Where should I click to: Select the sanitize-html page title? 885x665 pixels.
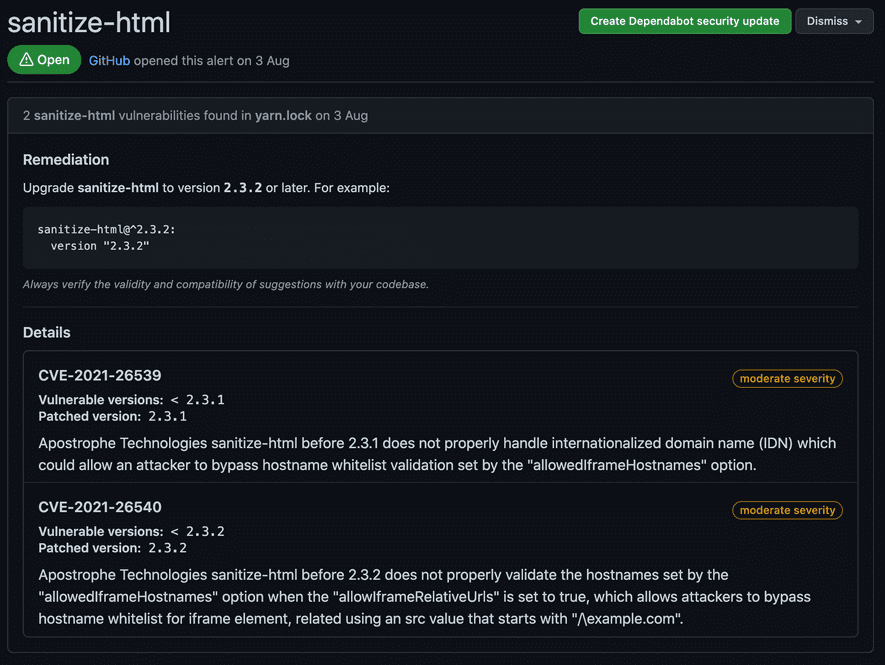(x=89, y=22)
